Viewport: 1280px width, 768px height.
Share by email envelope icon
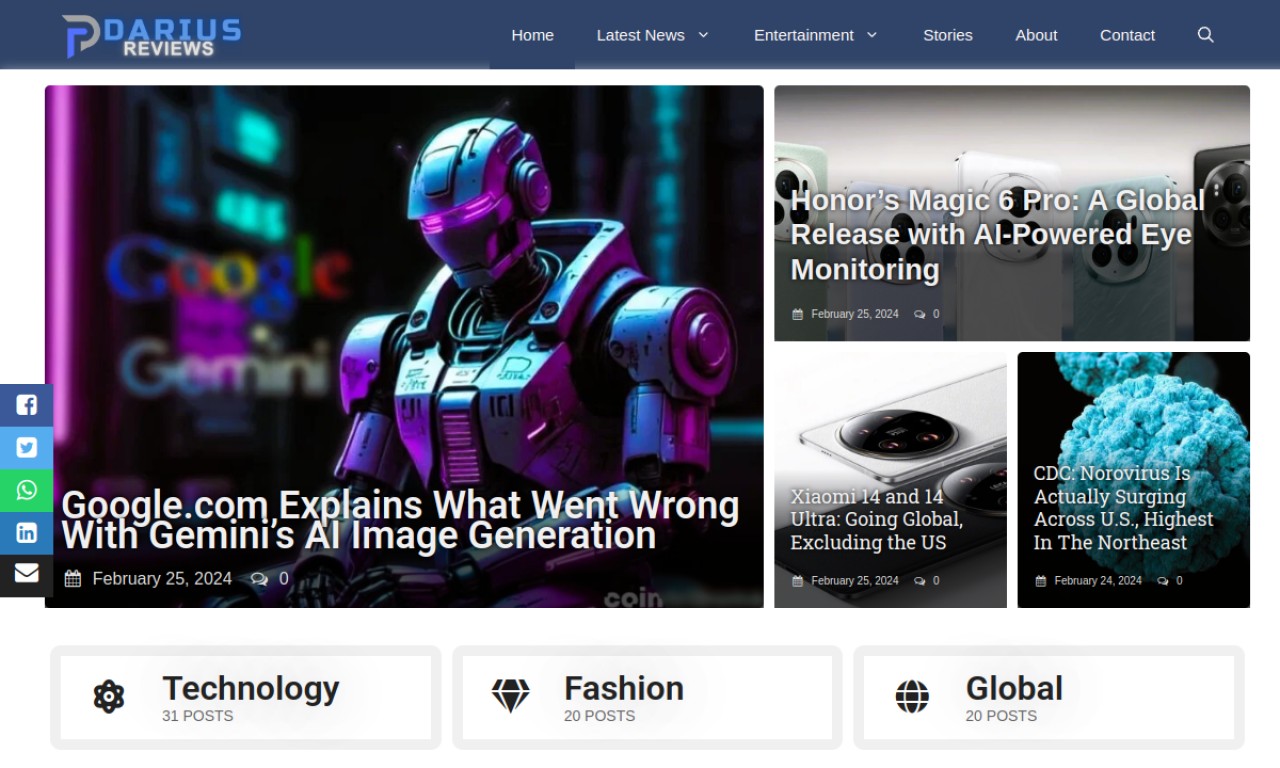26,574
